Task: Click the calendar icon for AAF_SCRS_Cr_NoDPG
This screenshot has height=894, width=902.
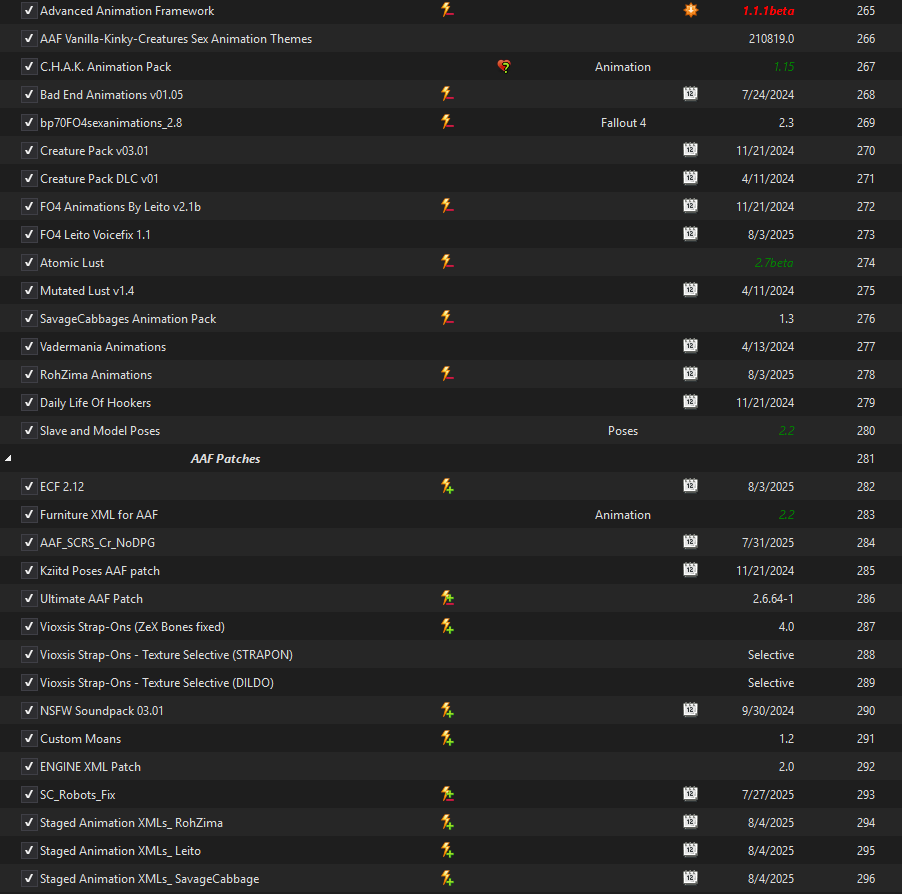Action: click(690, 542)
